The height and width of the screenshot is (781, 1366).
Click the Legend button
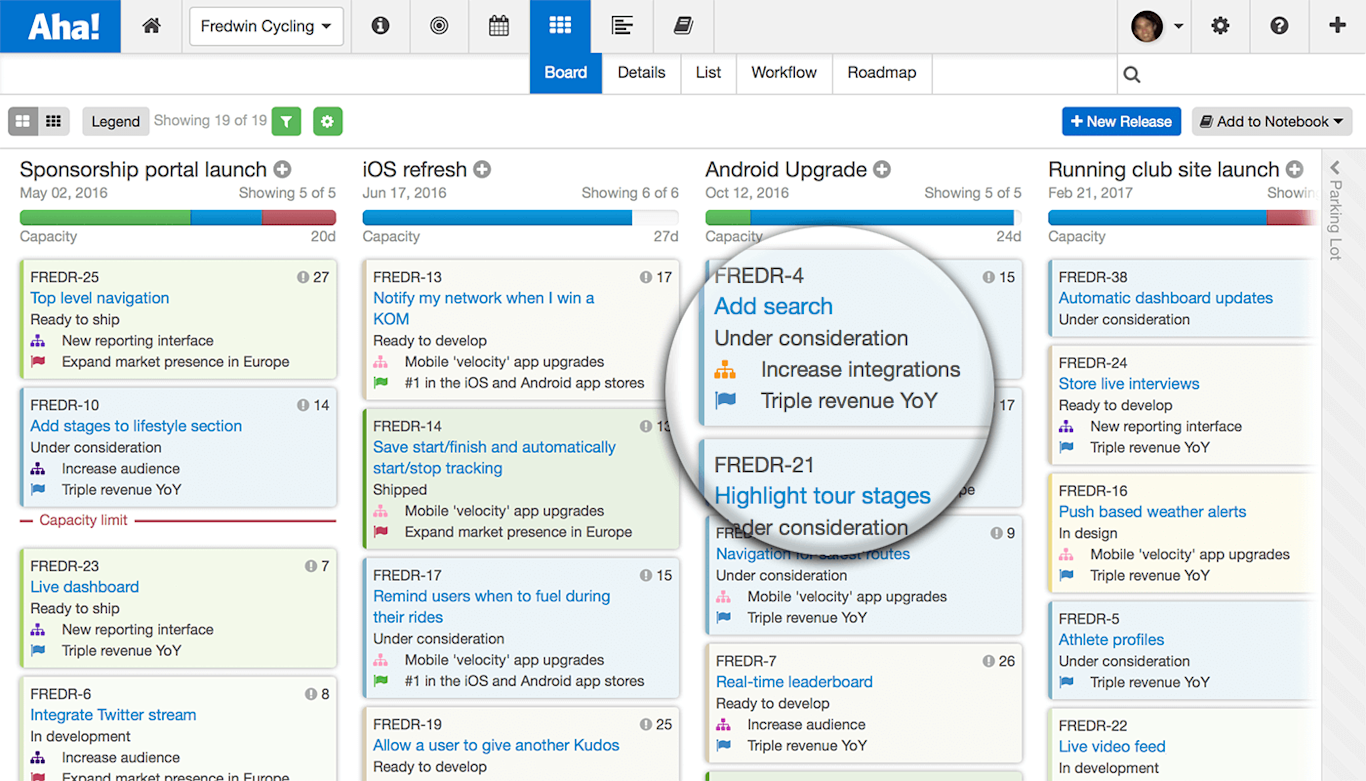(116, 122)
